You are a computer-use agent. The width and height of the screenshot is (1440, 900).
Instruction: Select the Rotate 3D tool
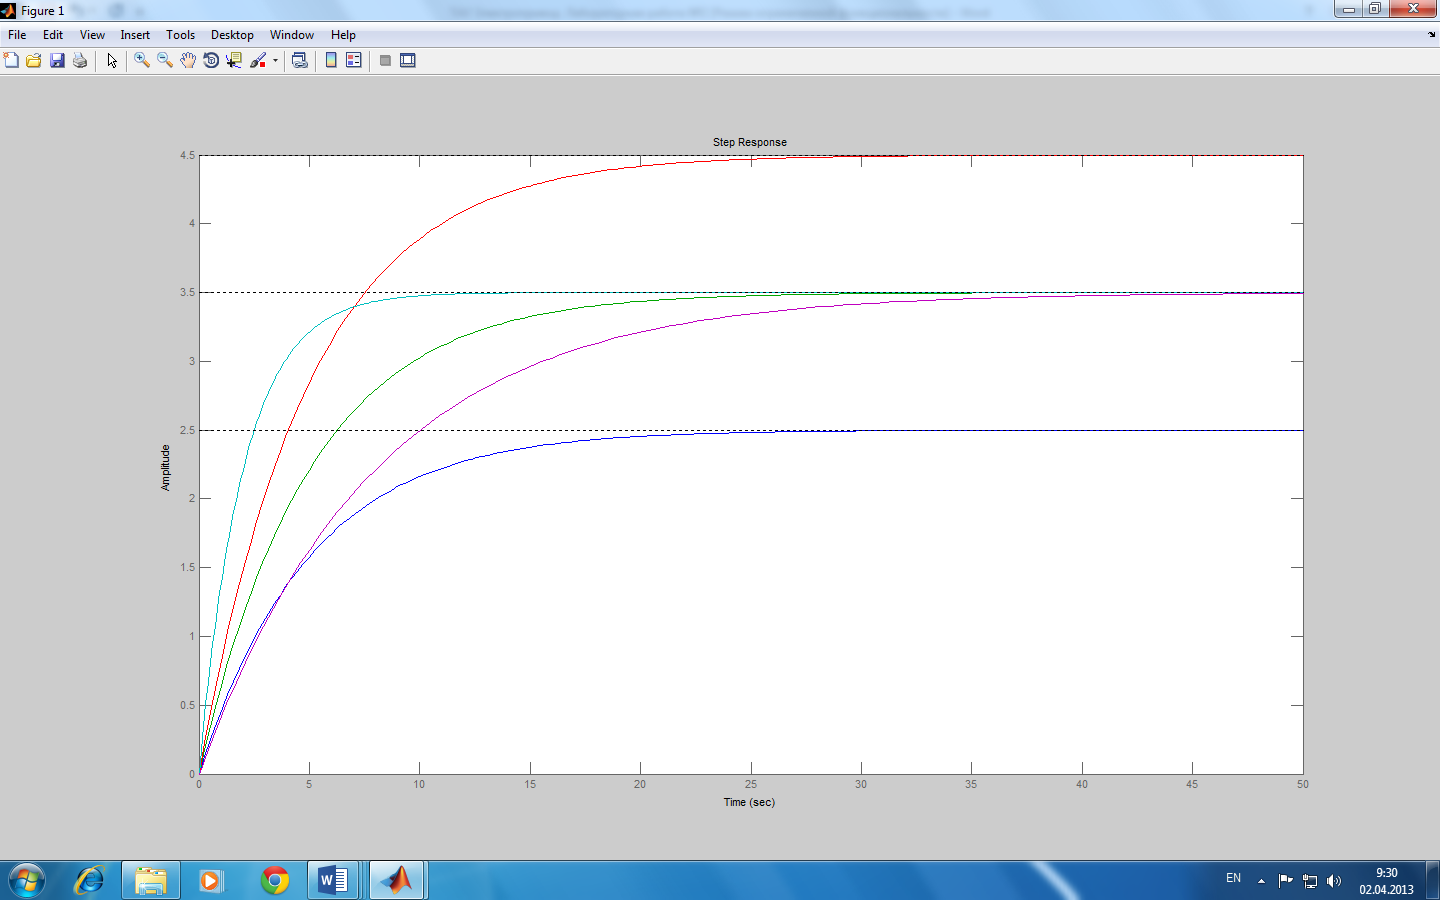coord(211,60)
